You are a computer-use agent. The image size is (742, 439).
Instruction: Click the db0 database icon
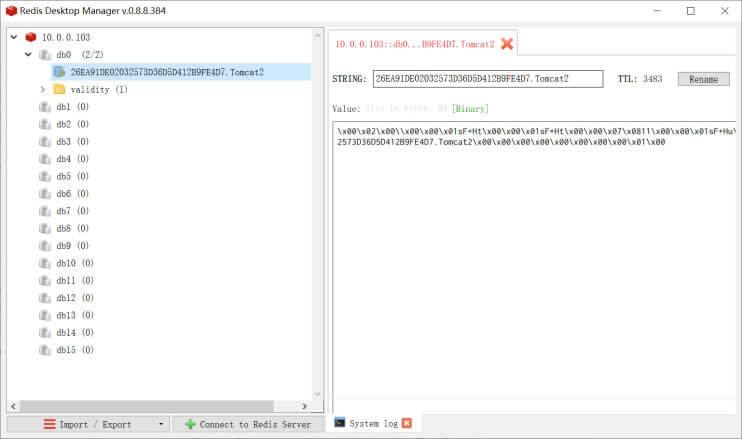45,54
